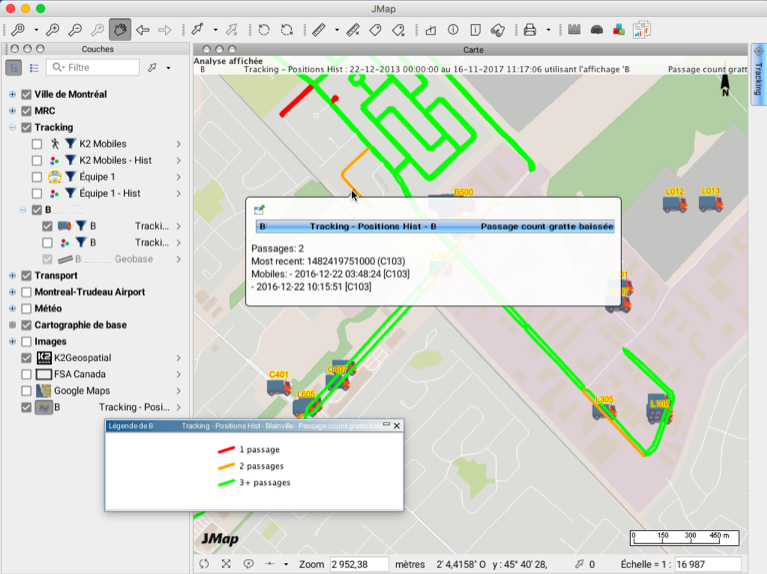Viewport: 767px width, 574px height.
Task: Click the Échelle scale input field
Action: click(708, 564)
